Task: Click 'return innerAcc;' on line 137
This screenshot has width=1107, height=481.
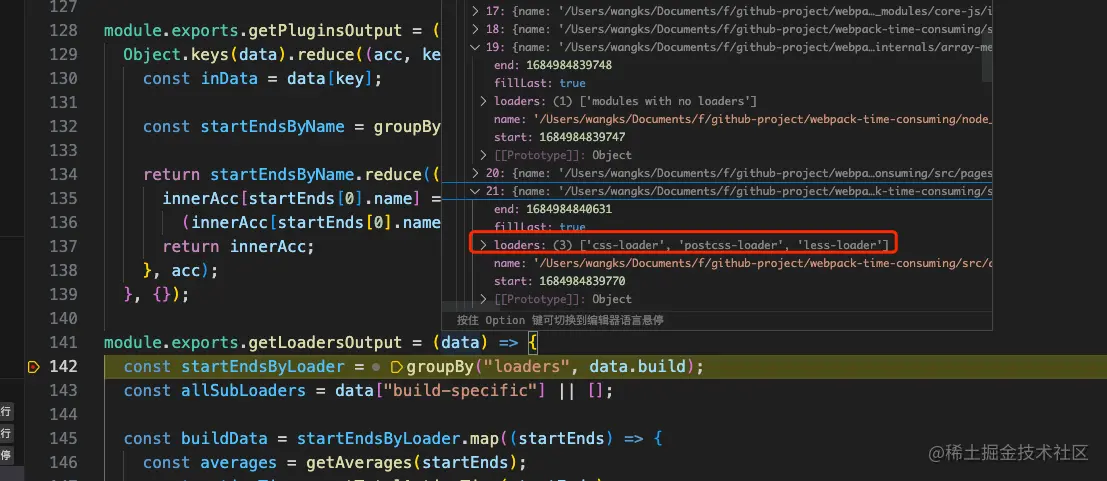Action: (238, 247)
